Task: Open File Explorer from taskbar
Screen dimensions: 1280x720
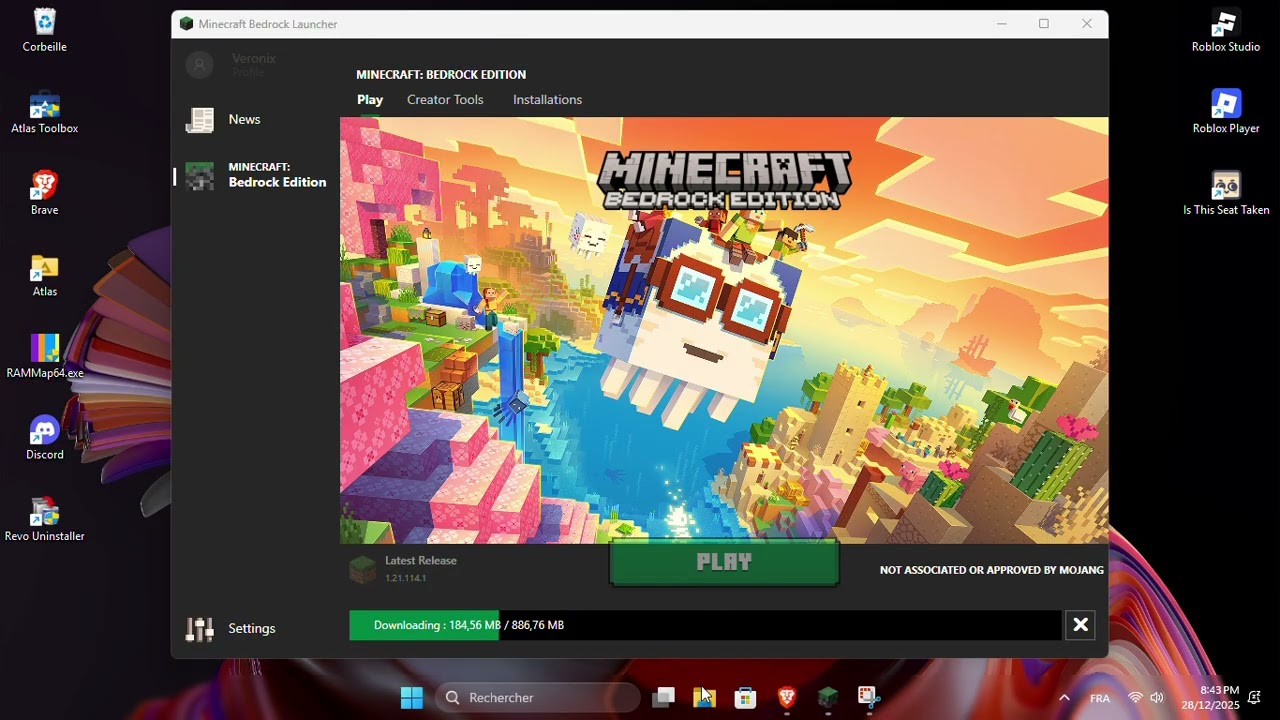Action: (x=704, y=698)
